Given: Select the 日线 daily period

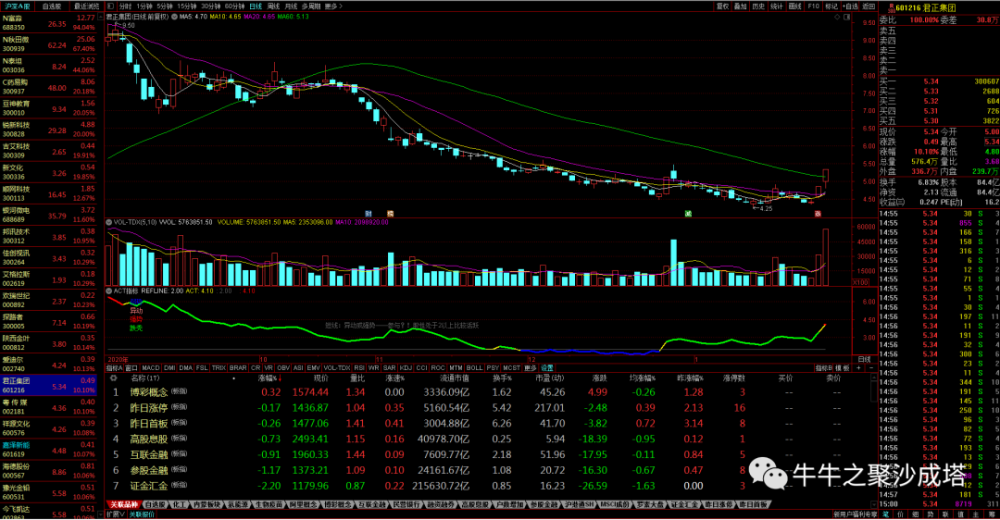Looking at the screenshot, I should pyautogui.click(x=256, y=6).
